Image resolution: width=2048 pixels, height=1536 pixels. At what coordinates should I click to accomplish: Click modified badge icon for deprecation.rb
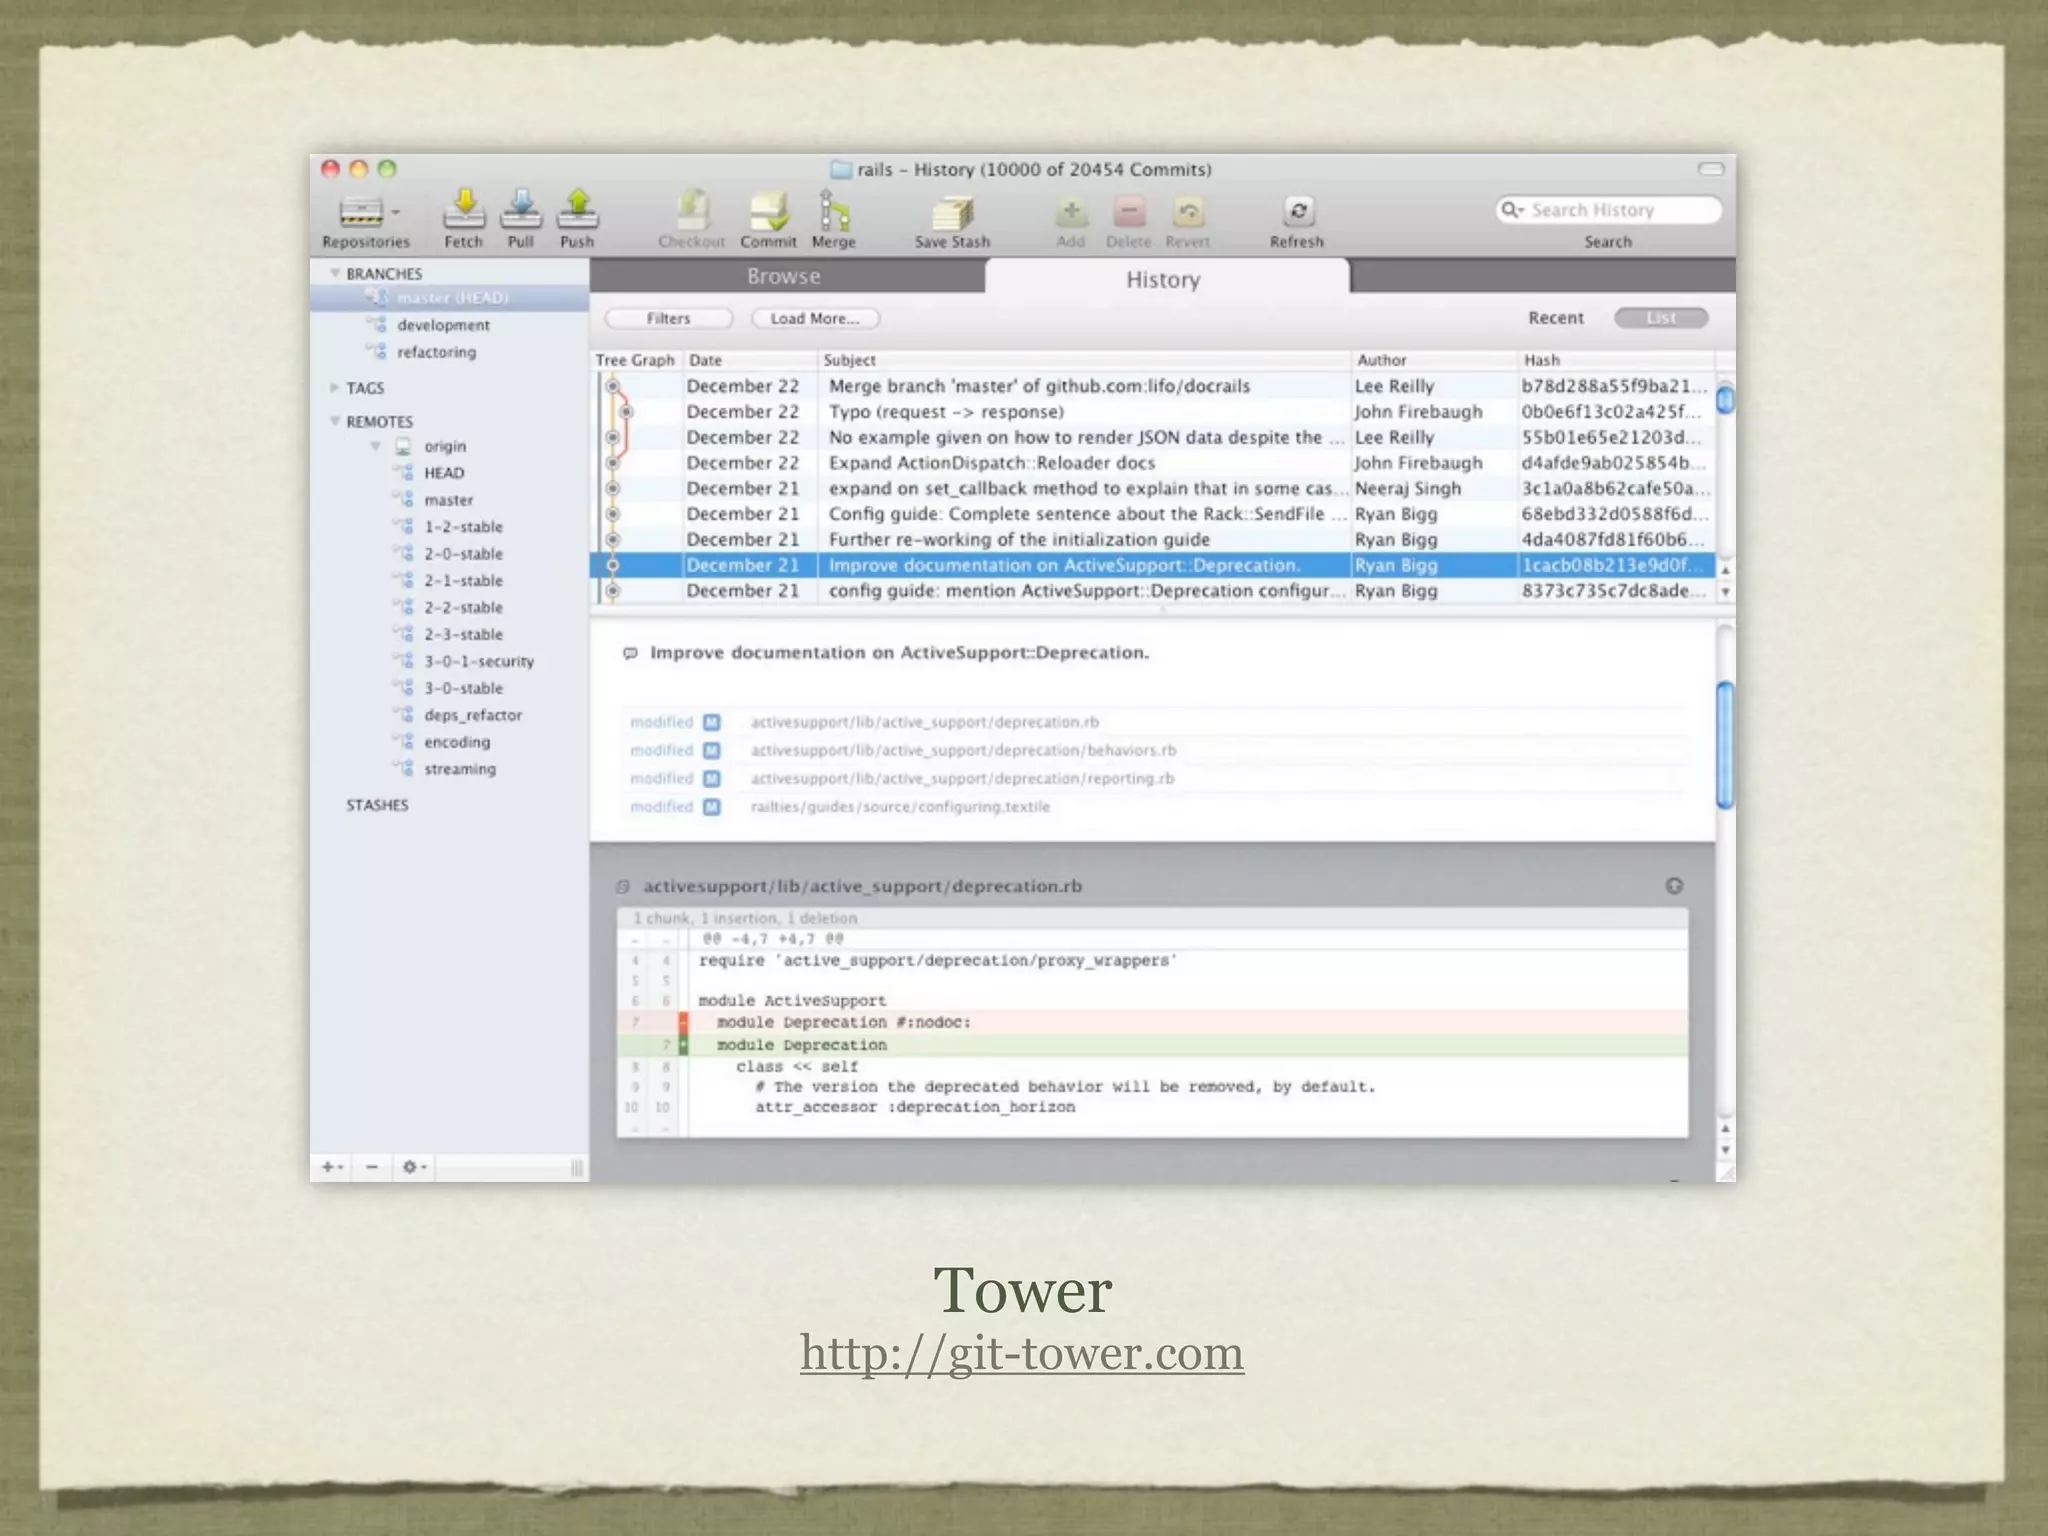(x=712, y=722)
